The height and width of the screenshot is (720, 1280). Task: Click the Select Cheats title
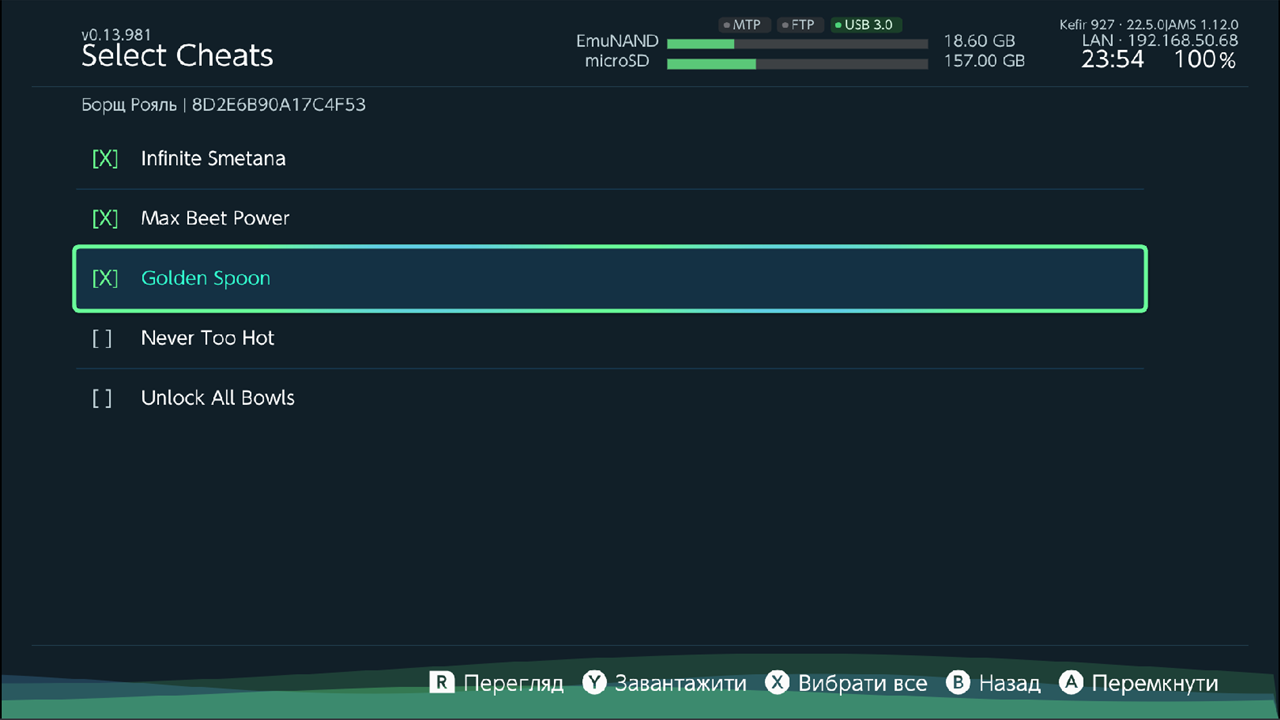tap(177, 57)
